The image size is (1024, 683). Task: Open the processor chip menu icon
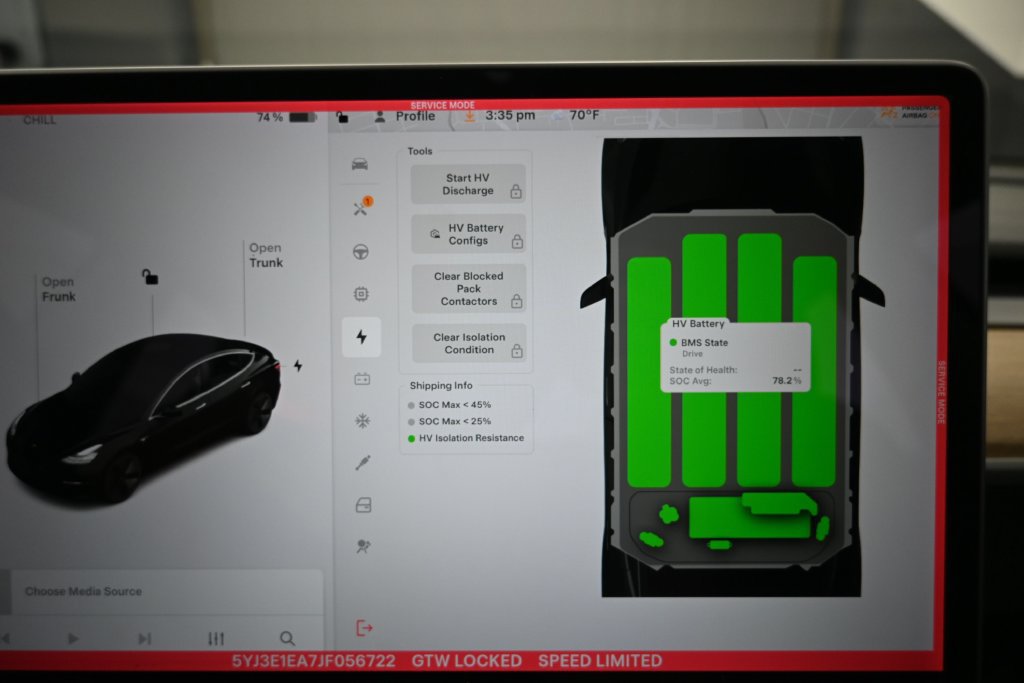click(x=361, y=294)
